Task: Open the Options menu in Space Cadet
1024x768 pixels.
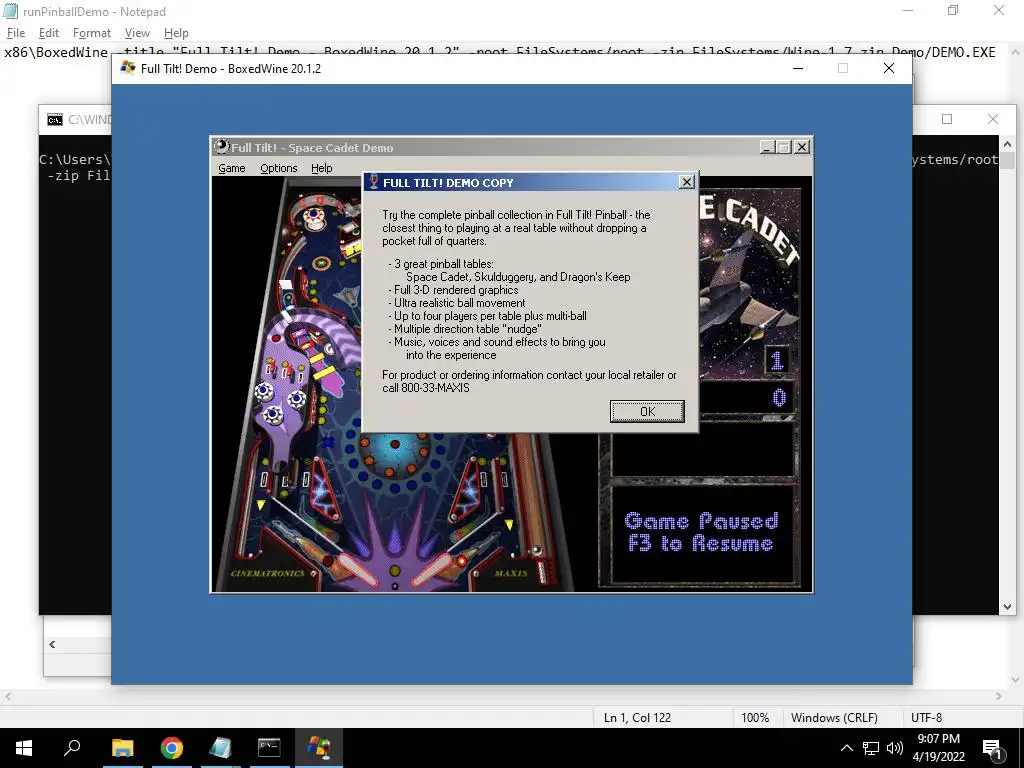Action: pyautogui.click(x=279, y=168)
